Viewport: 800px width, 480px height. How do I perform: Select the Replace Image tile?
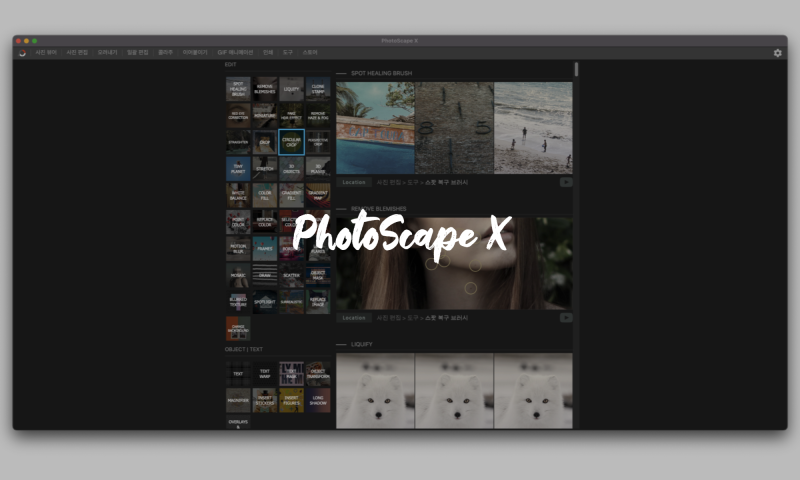(x=318, y=301)
